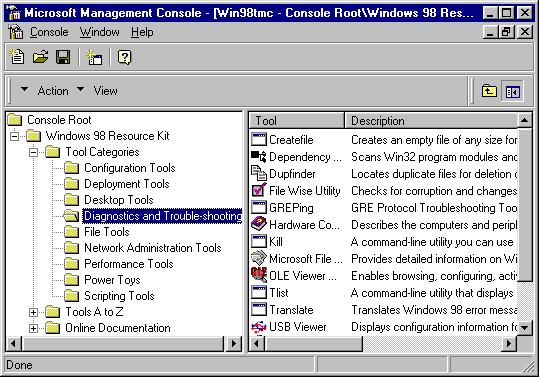Select Diagnostics and Trouble-shooting folder
539x377 pixels.
point(162,216)
